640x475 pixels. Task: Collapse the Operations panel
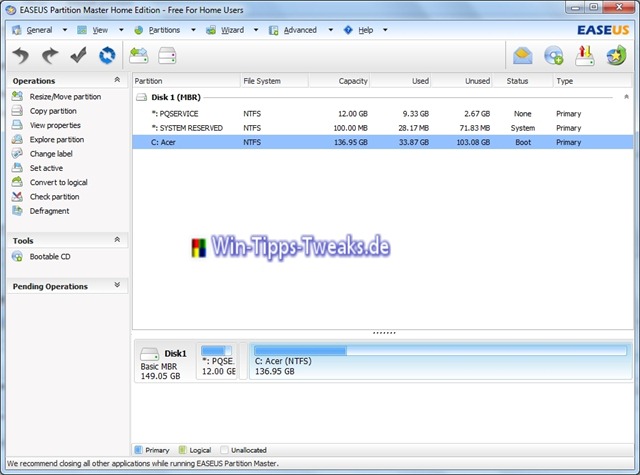117,80
